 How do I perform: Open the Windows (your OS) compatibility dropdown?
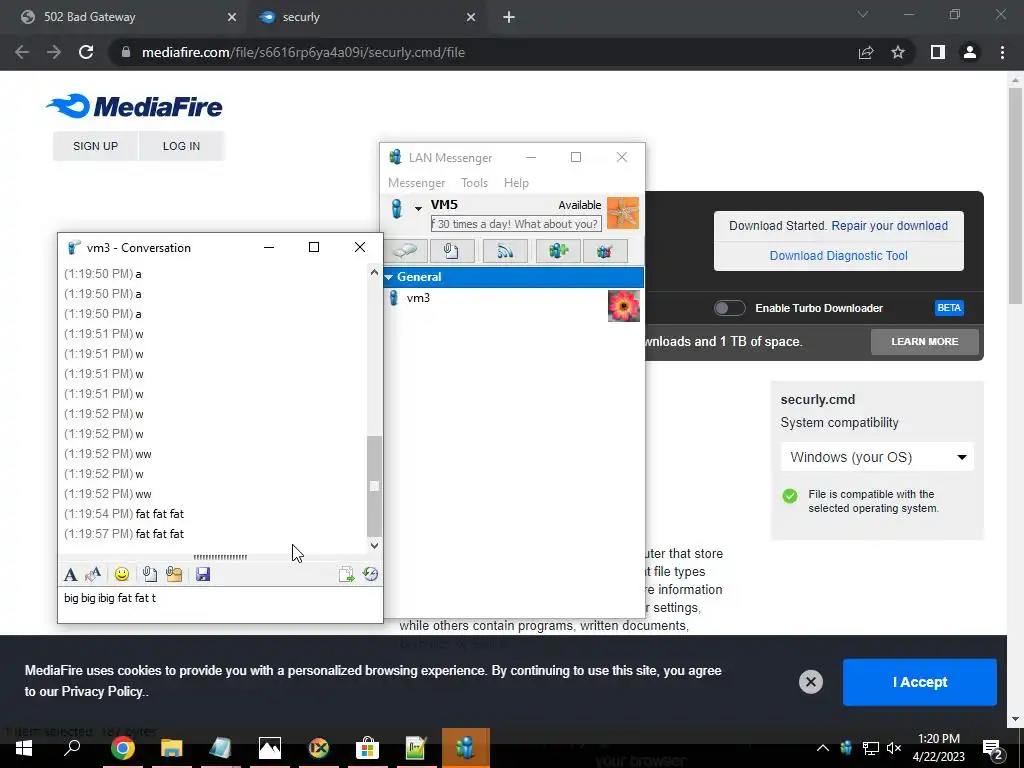click(x=877, y=457)
